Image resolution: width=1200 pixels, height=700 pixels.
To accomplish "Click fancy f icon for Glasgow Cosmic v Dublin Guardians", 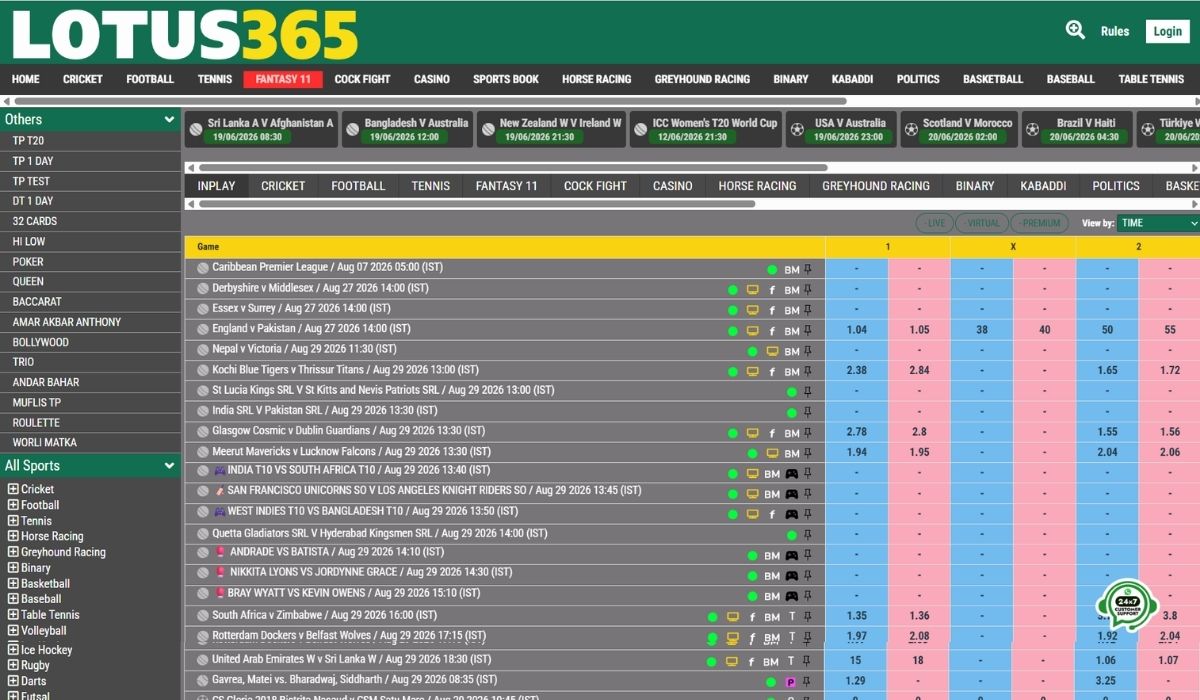I will click(x=771, y=433).
